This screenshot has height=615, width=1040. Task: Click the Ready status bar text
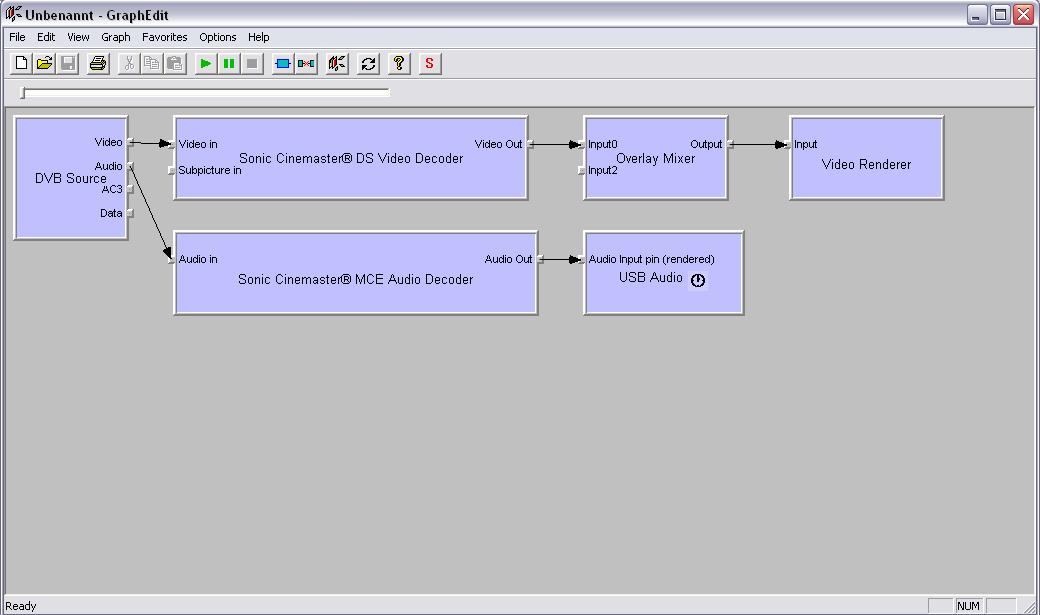click(21, 606)
